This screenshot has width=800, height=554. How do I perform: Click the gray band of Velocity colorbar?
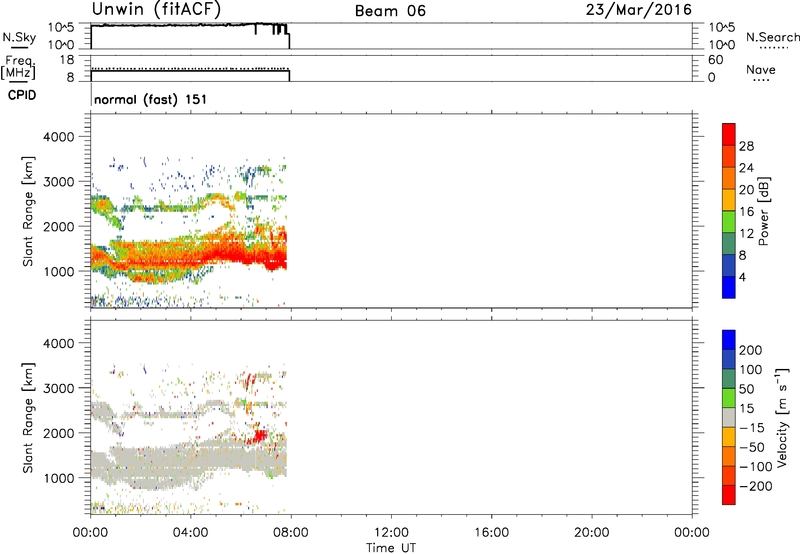tap(729, 417)
